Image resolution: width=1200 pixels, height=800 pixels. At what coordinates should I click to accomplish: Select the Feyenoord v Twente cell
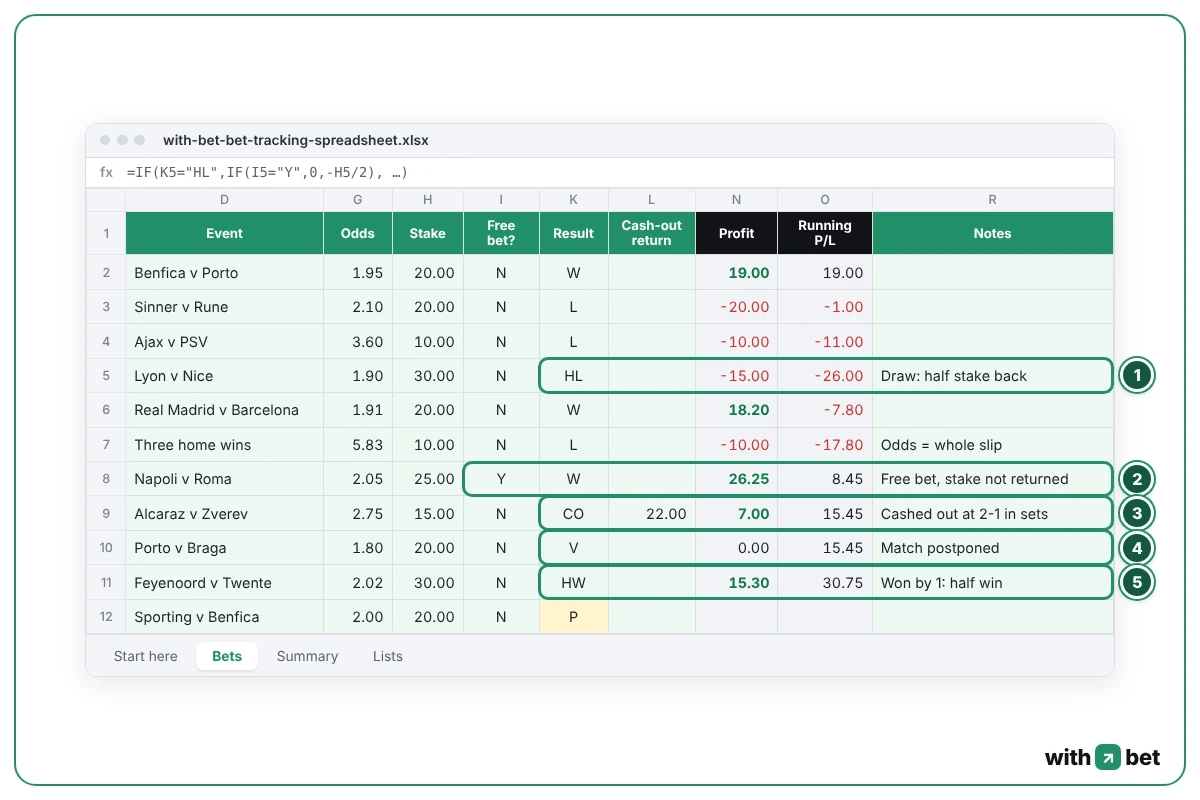pos(224,583)
